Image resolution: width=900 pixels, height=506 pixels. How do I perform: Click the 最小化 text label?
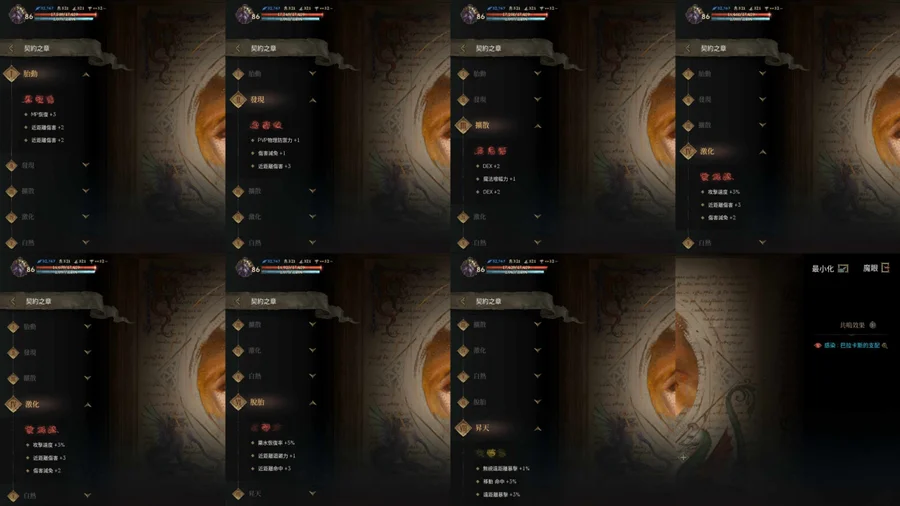click(x=823, y=268)
